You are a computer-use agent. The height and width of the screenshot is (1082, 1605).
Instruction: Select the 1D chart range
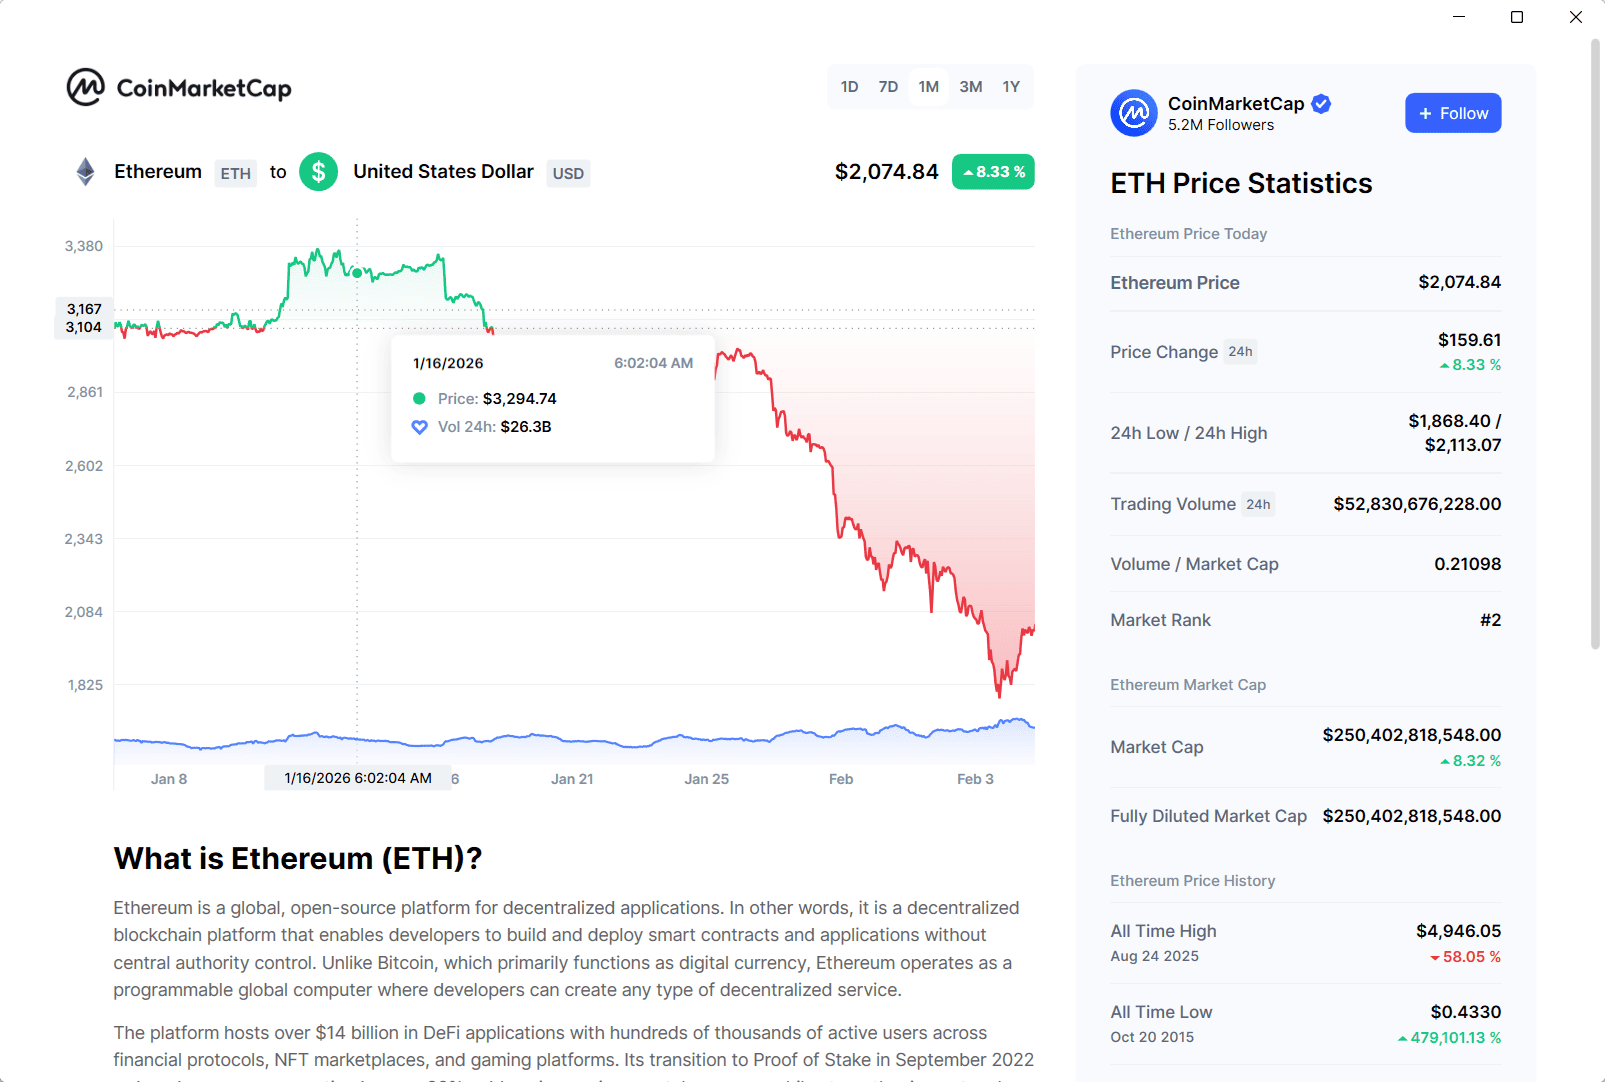849,87
